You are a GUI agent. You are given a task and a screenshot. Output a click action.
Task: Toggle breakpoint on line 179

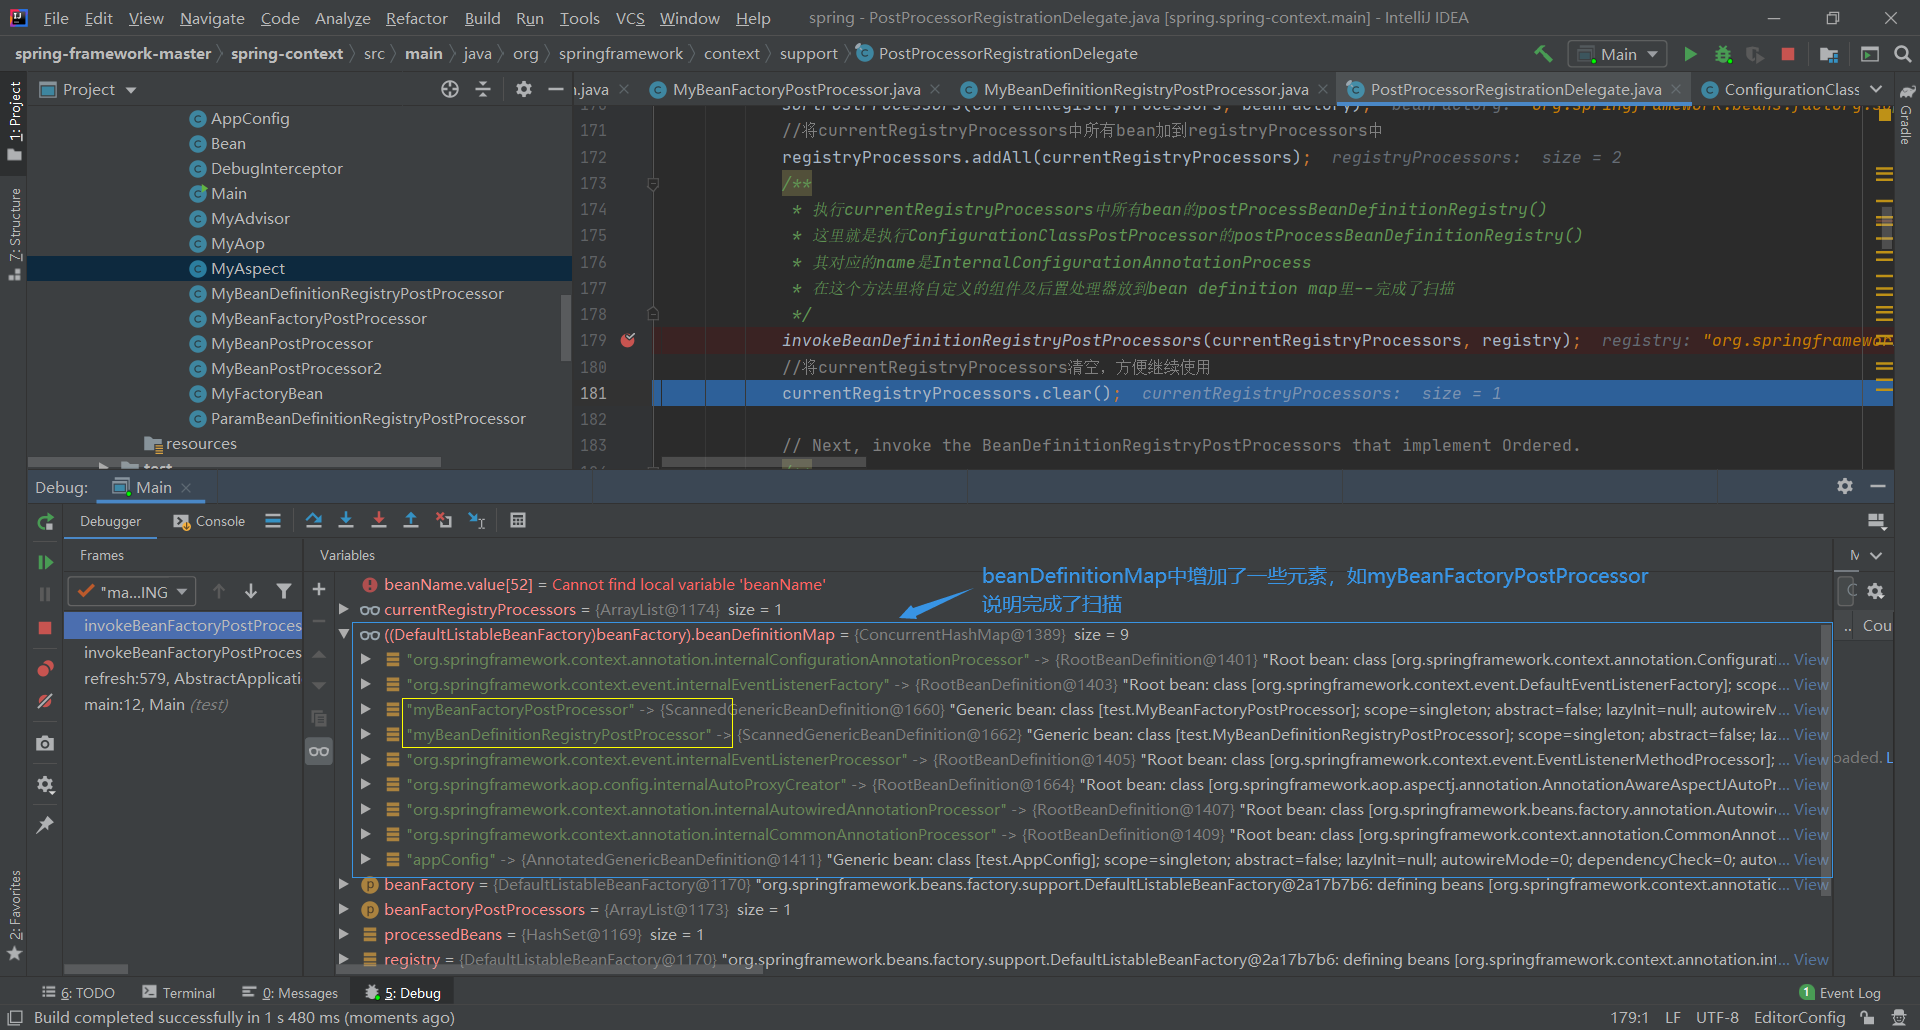[628, 340]
